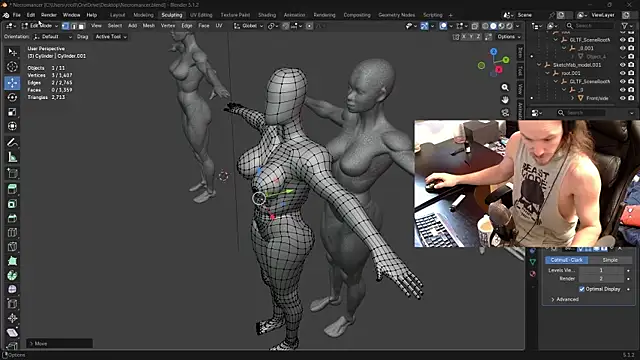Switch to the UV Editing workspace tab
Image resolution: width=640 pixels, height=360 pixels.
click(201, 15)
